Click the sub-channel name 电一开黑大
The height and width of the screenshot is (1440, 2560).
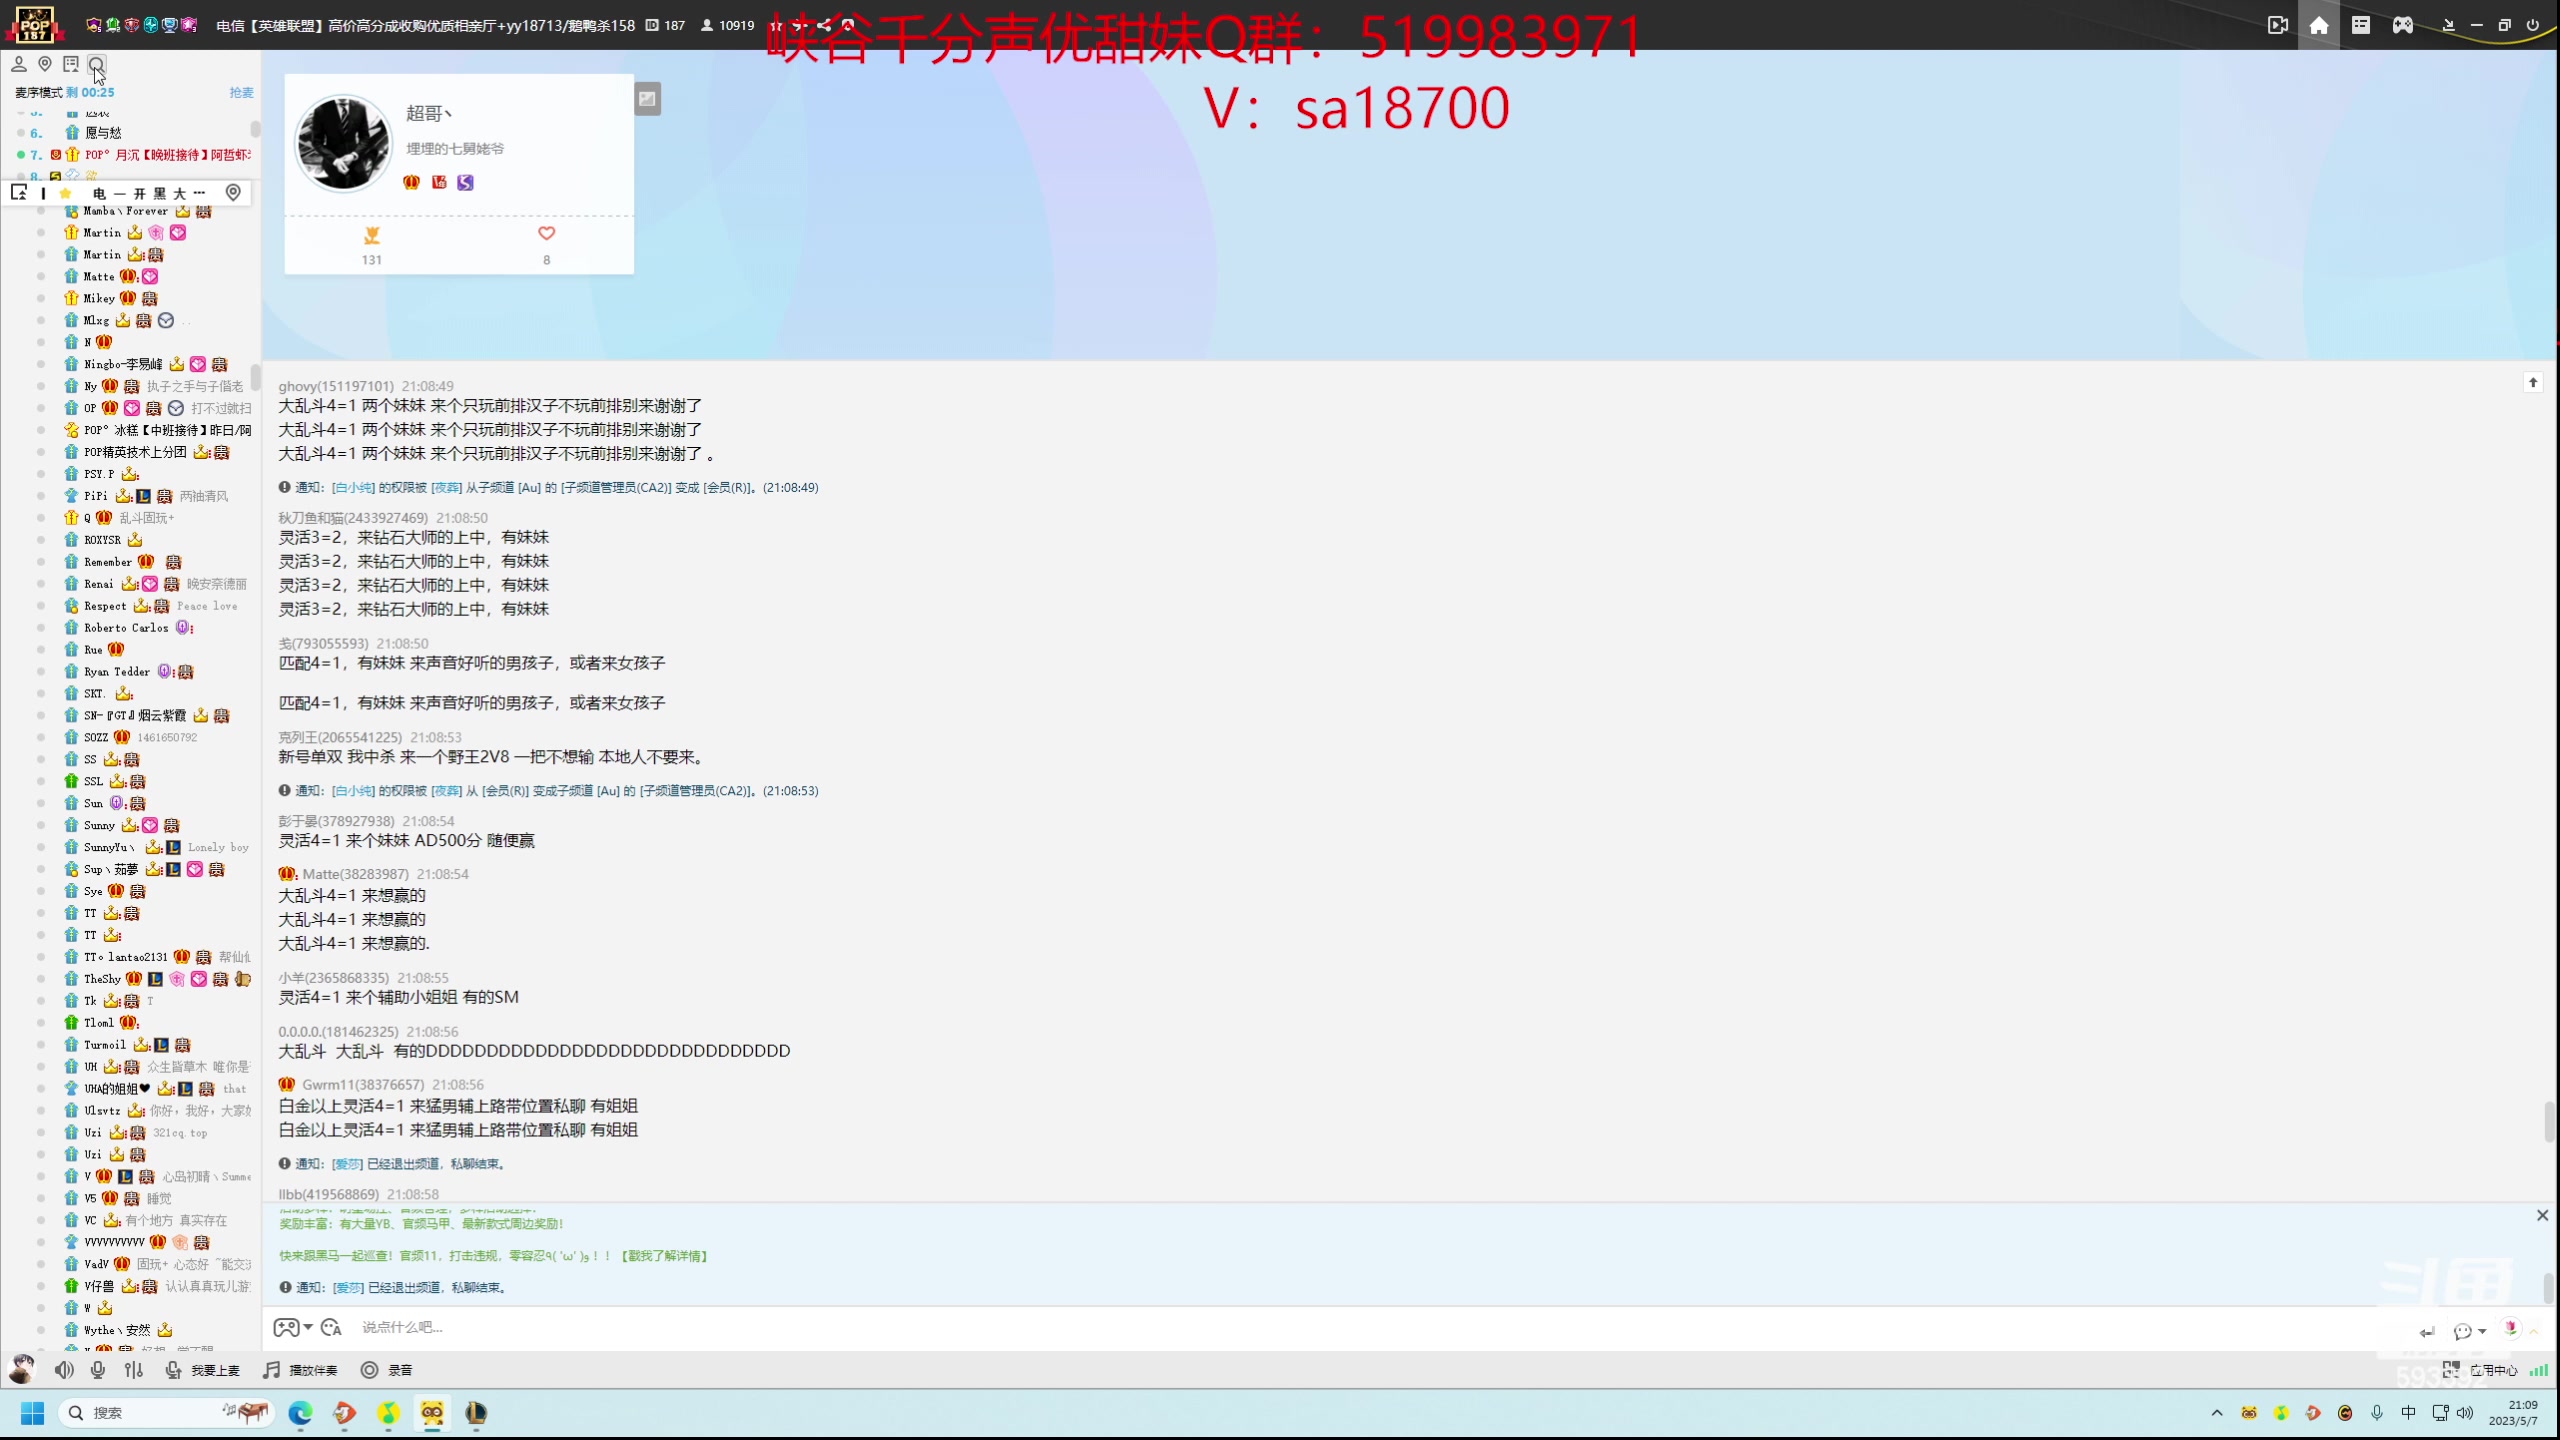point(148,193)
